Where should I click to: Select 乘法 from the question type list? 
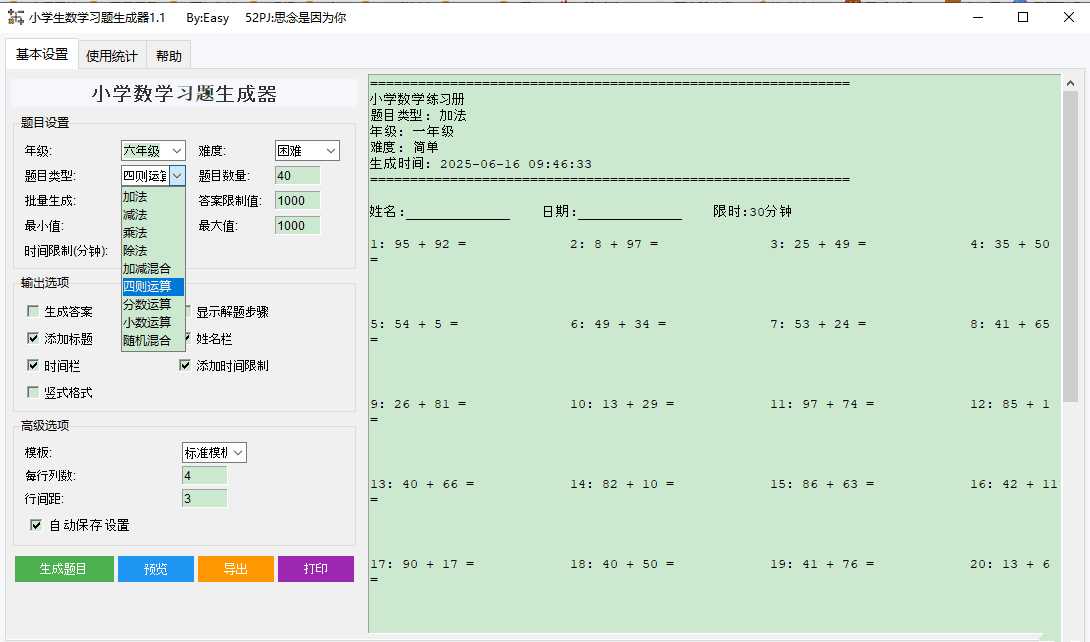pos(135,230)
